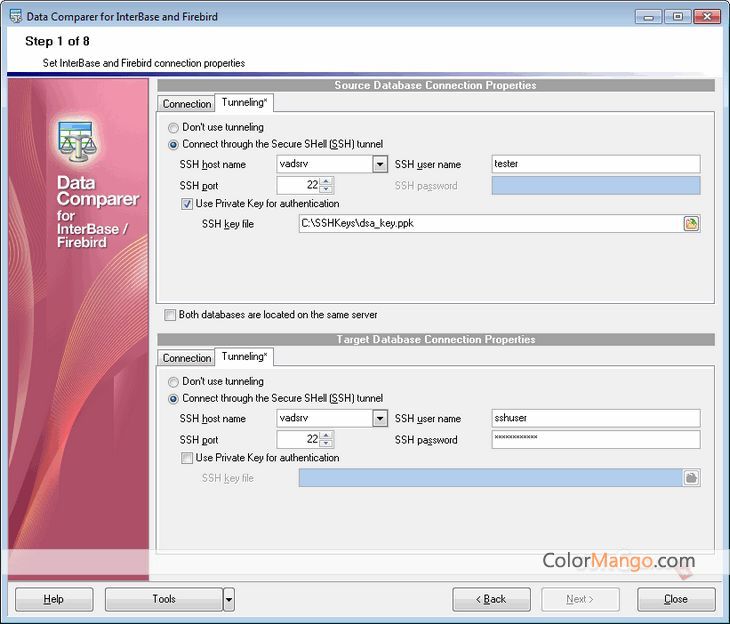Decrease target SSH port value

[326, 443]
